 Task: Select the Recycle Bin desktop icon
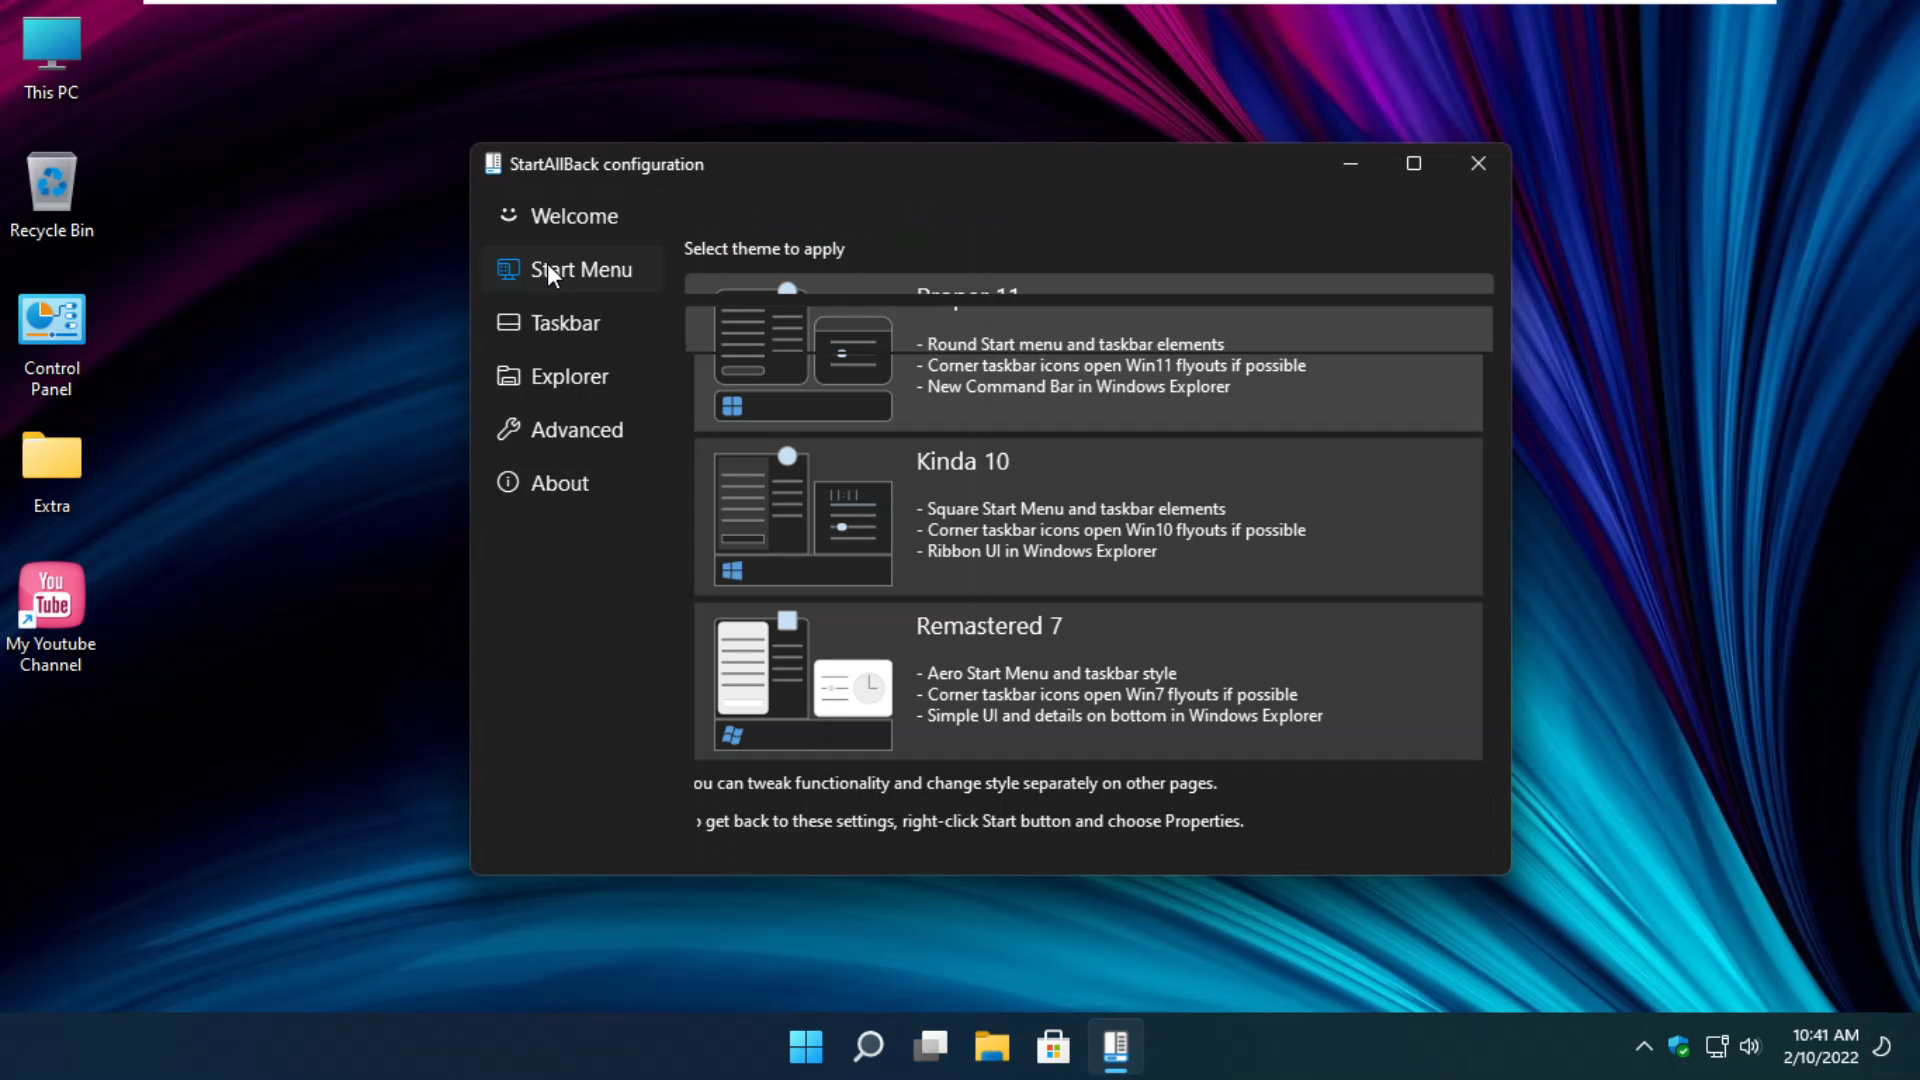(51, 196)
